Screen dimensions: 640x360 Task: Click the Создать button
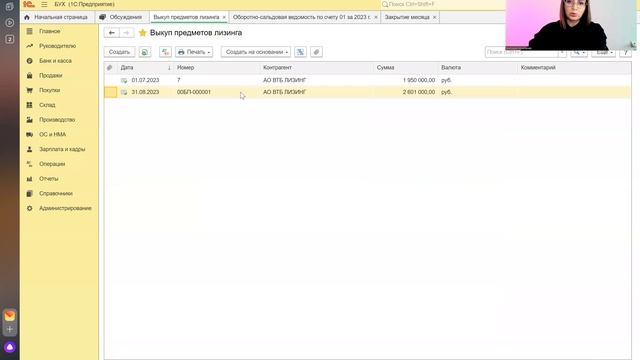(119, 52)
